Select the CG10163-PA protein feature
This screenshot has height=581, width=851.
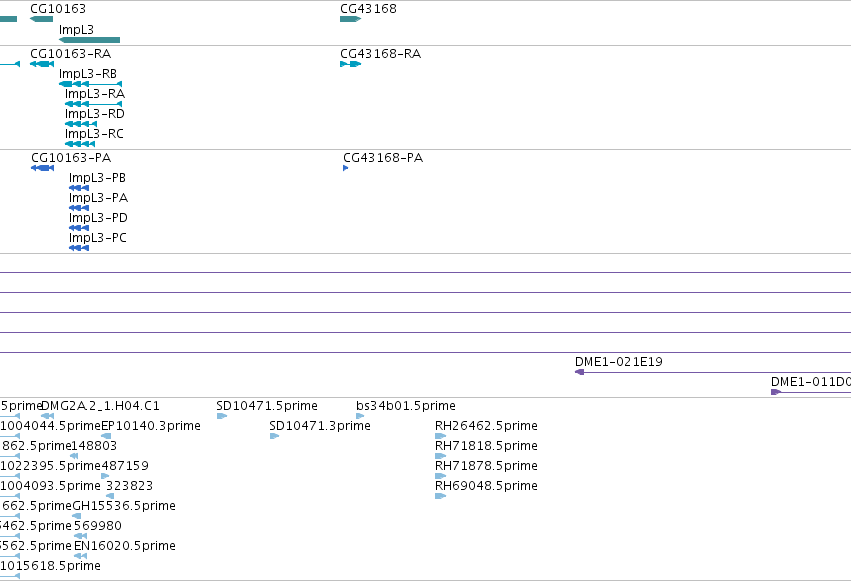(42, 168)
